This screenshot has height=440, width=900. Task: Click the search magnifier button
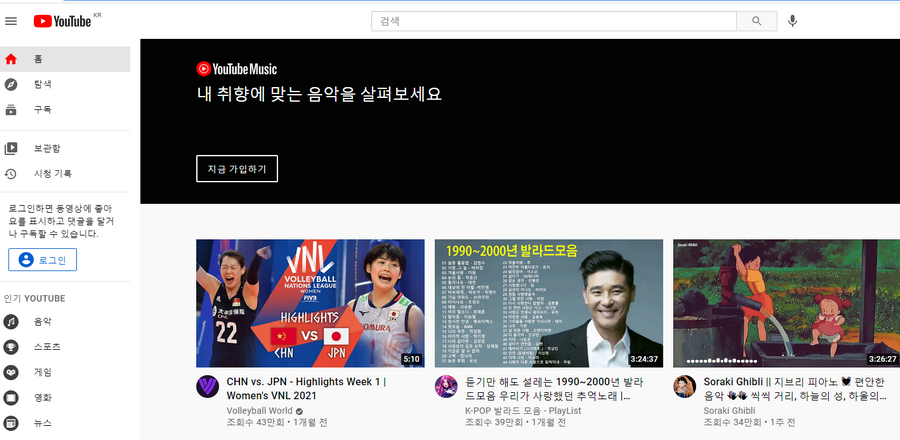pyautogui.click(x=757, y=21)
